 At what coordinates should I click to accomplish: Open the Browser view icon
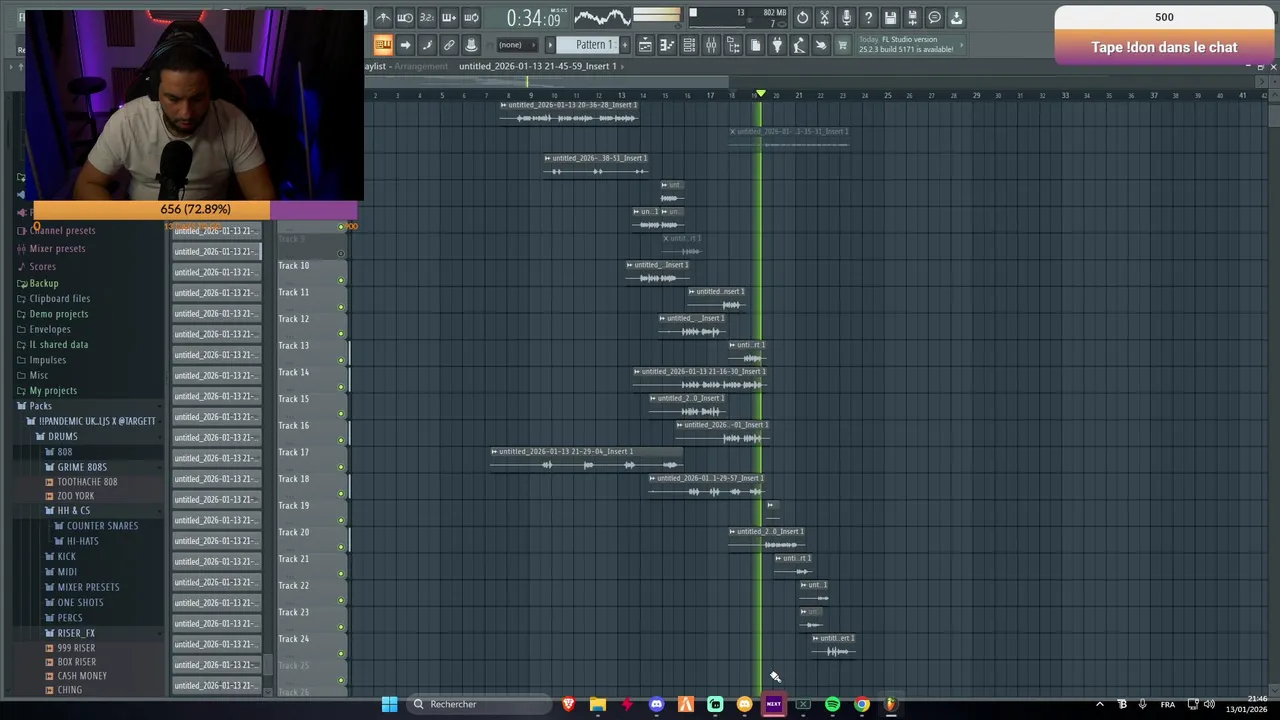click(x=733, y=45)
